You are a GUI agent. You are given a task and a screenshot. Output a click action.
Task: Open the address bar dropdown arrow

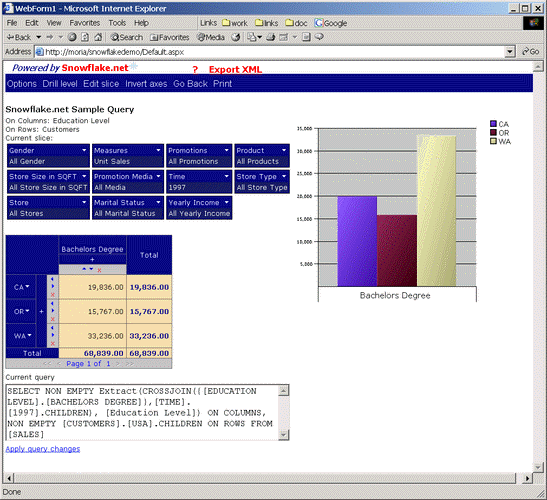(x=510, y=52)
